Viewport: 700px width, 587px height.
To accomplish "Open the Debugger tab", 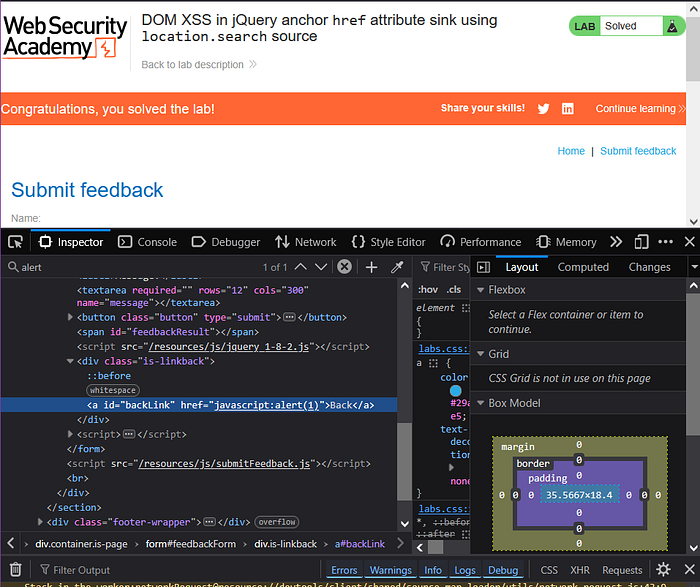I will [x=226, y=242].
